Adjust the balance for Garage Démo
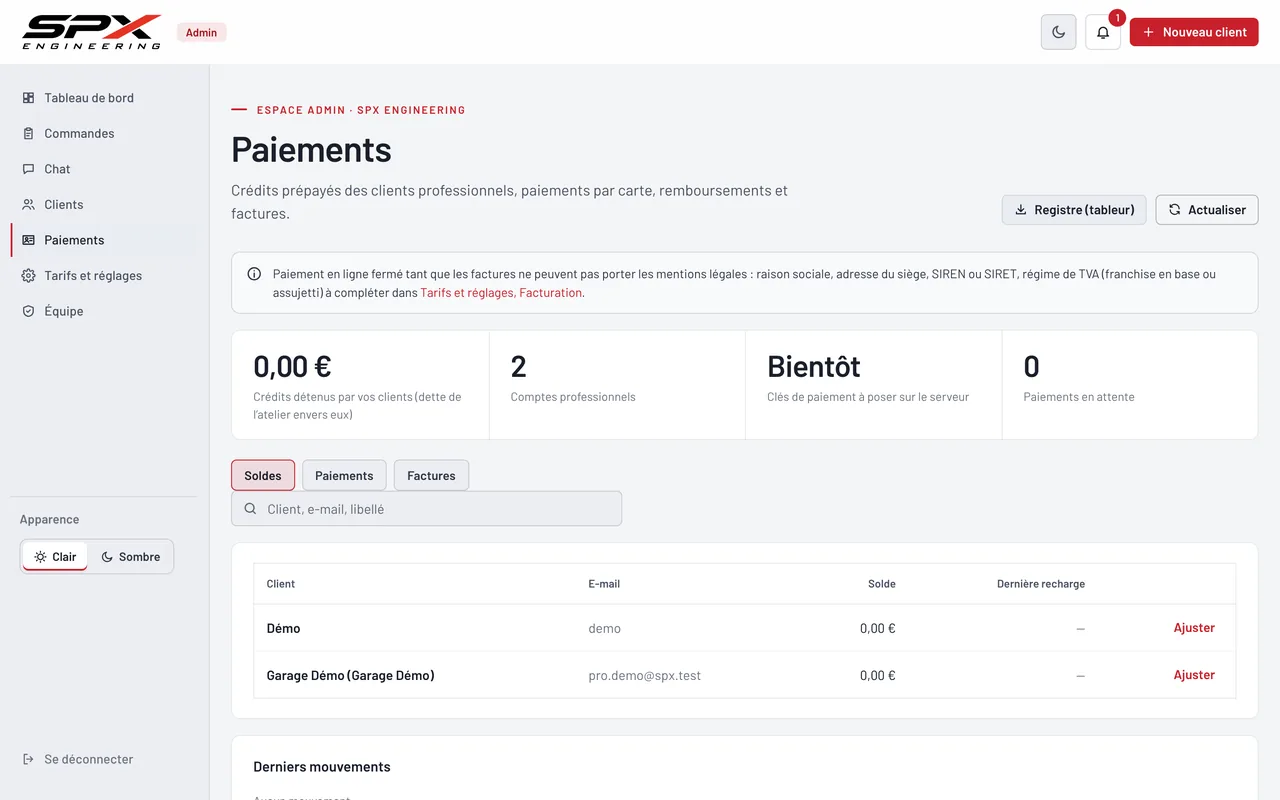 1194,675
